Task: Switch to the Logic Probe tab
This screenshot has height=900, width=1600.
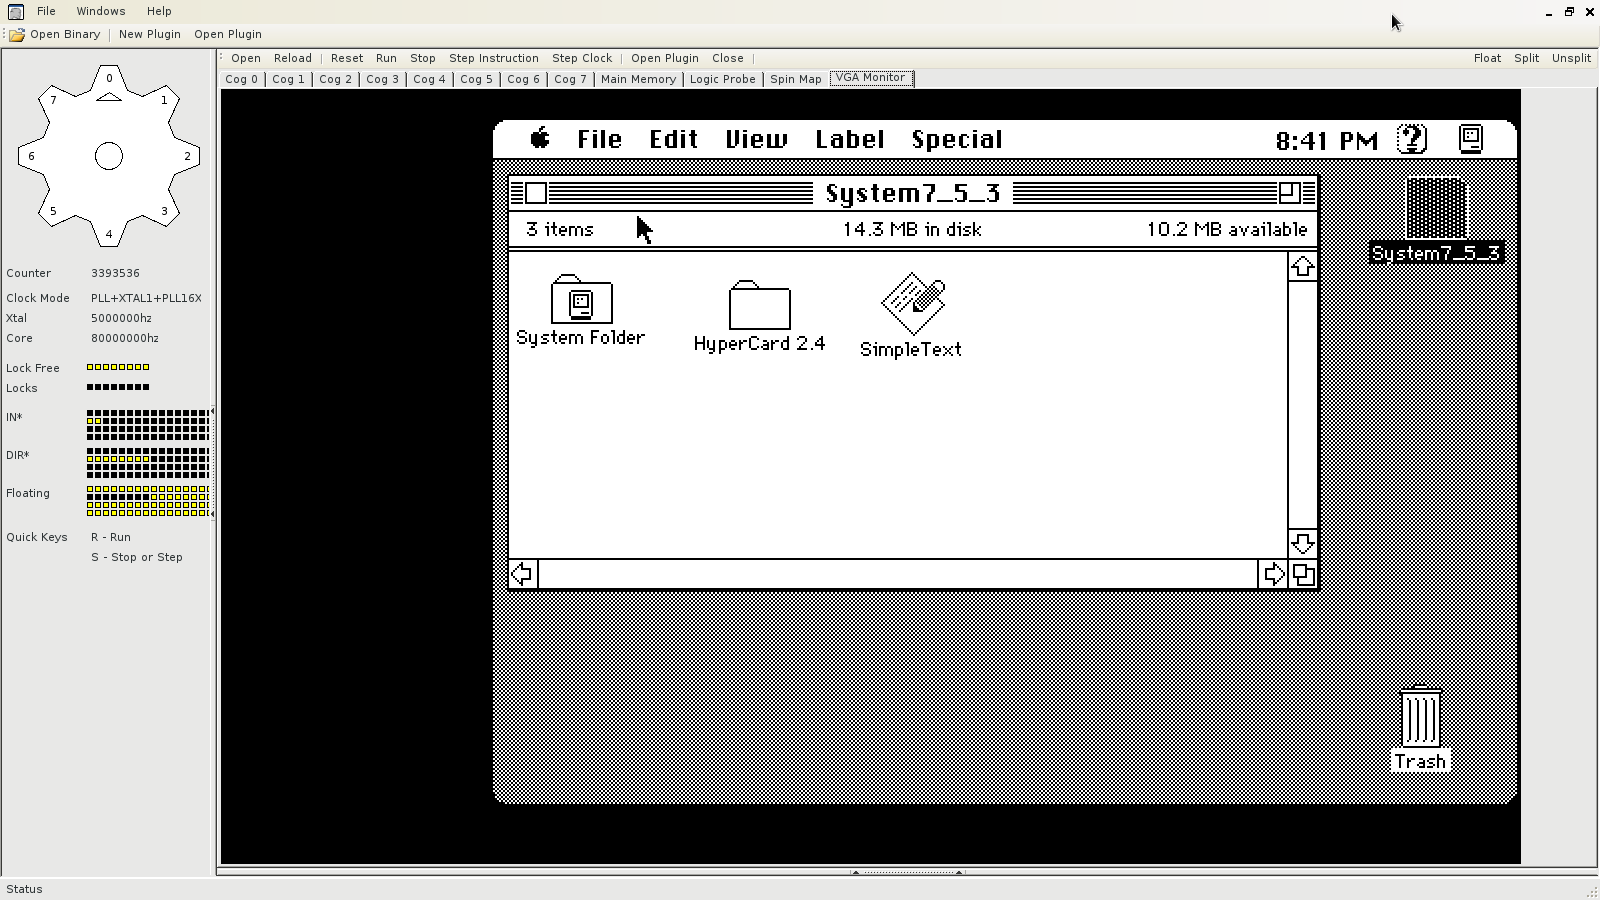Action: pyautogui.click(x=722, y=79)
